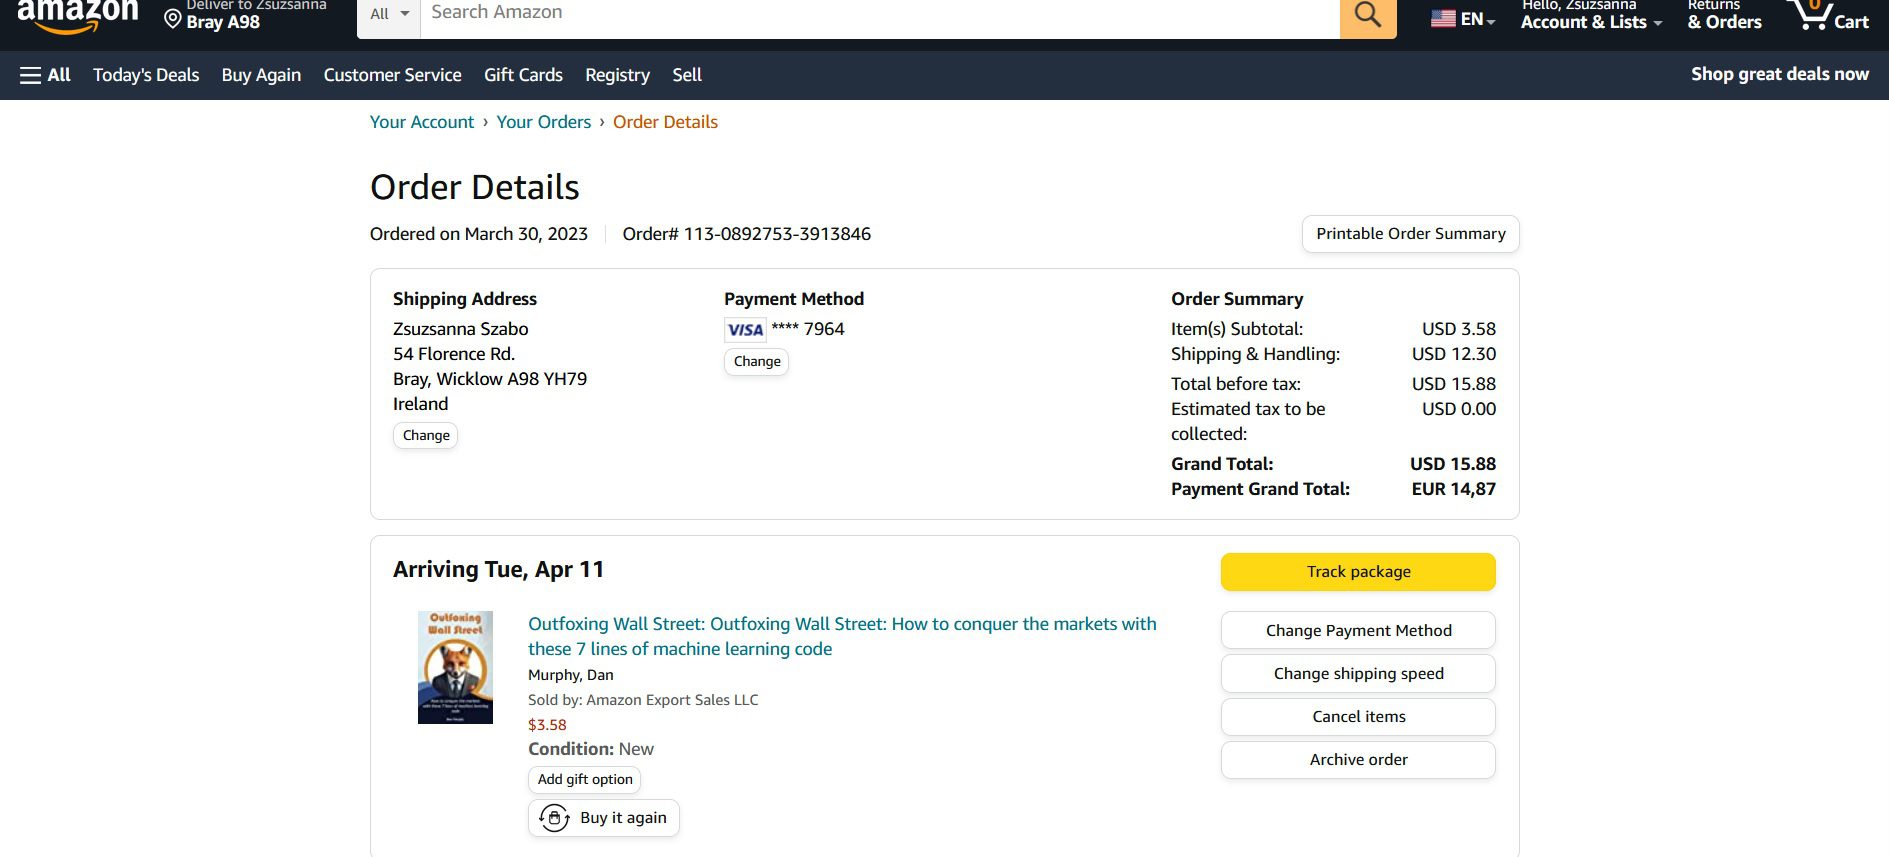Click the Cancel items button

pyautogui.click(x=1358, y=717)
